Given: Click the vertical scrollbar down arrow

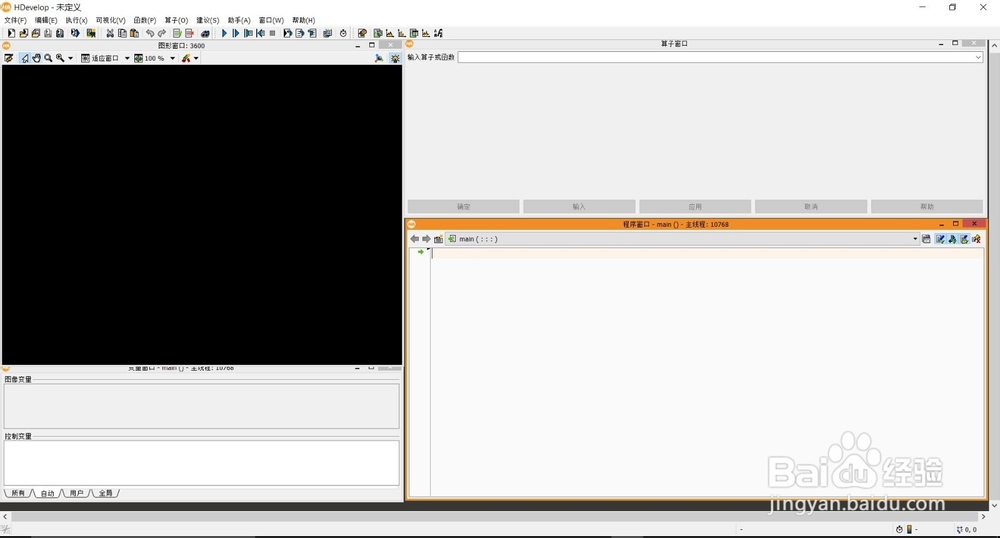Looking at the screenshot, I should pos(994,505).
